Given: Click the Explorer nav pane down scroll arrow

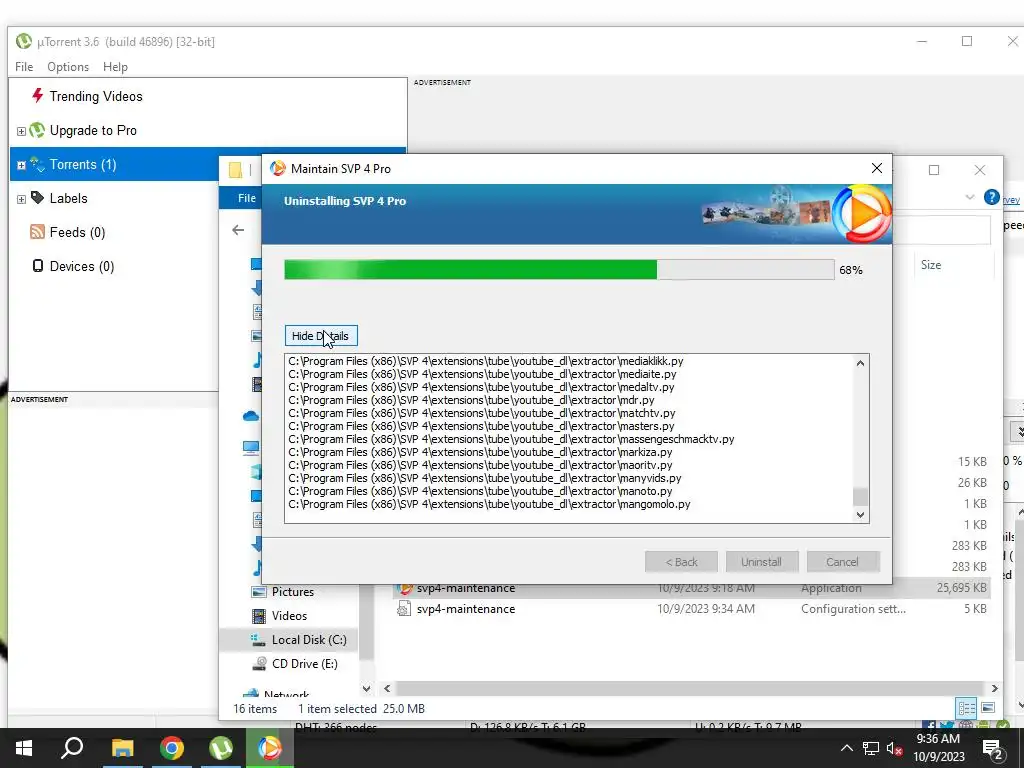Looking at the screenshot, I should pos(366,688).
